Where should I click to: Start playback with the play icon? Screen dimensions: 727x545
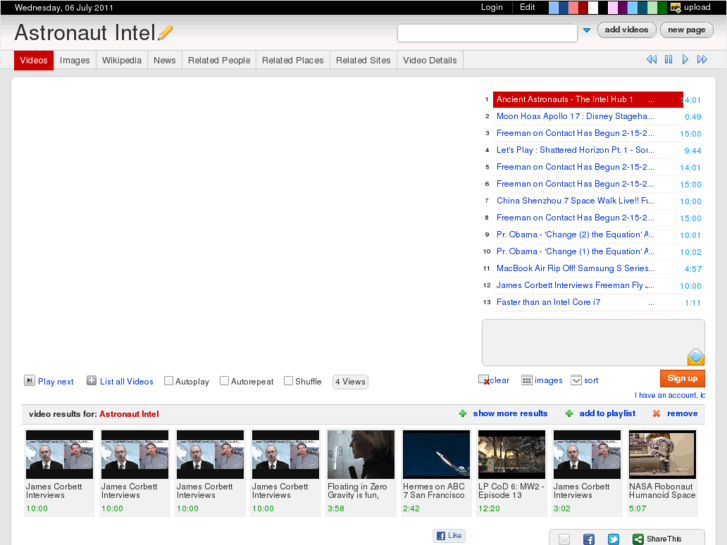[685, 59]
